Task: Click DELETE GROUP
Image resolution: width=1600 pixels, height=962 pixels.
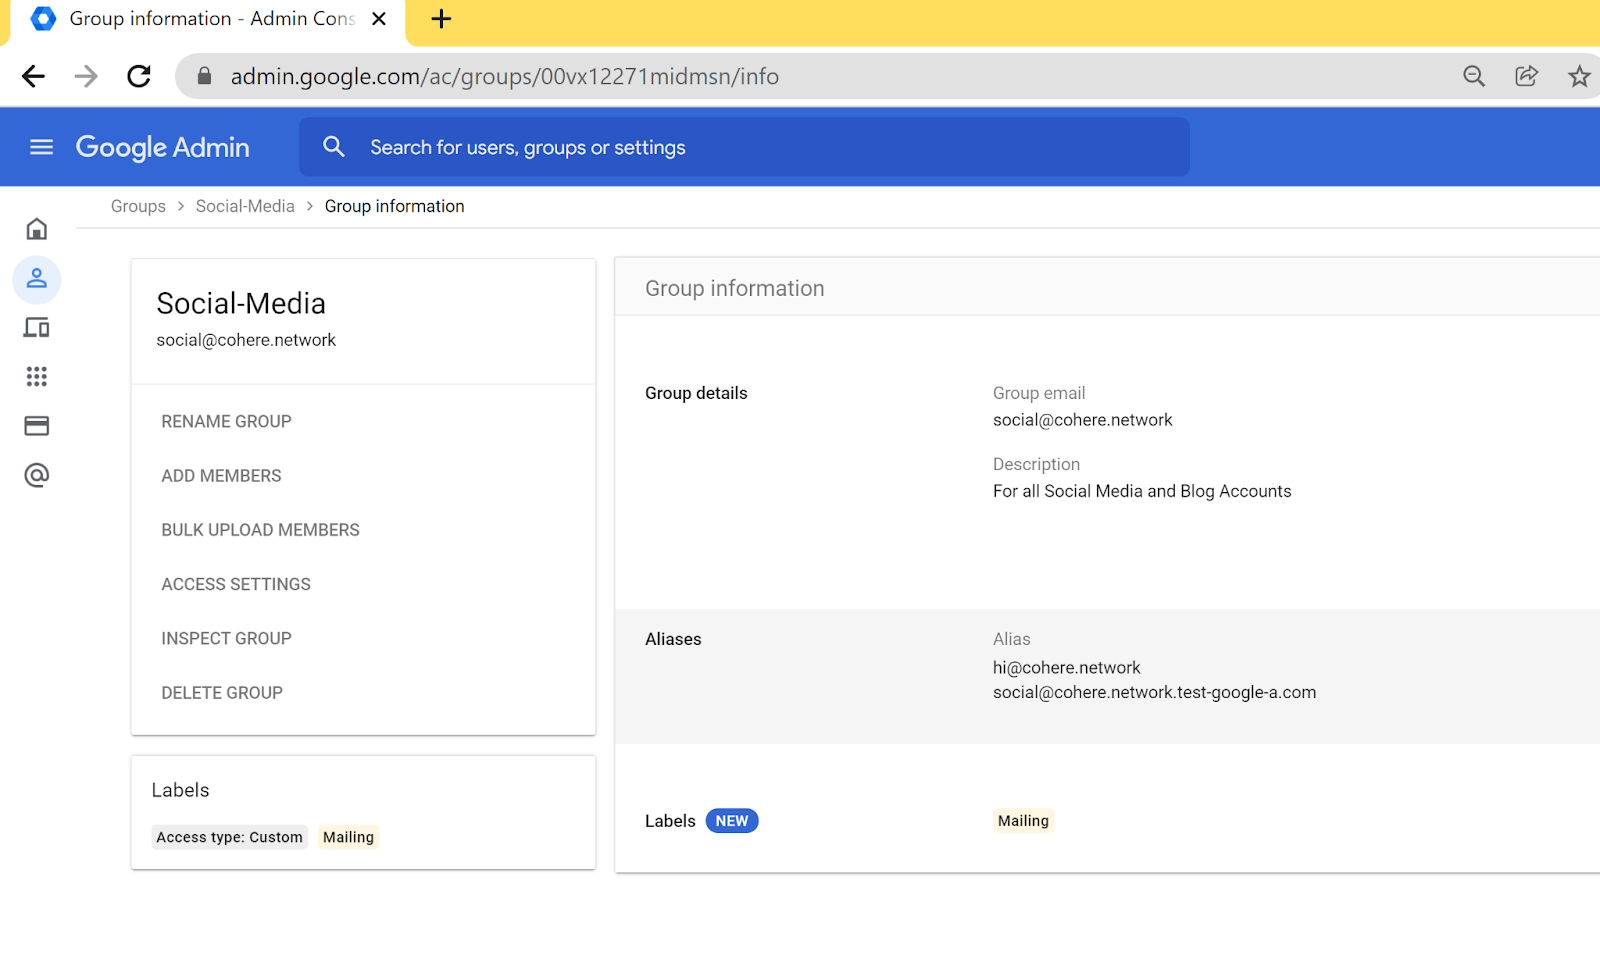Action: point(222,692)
